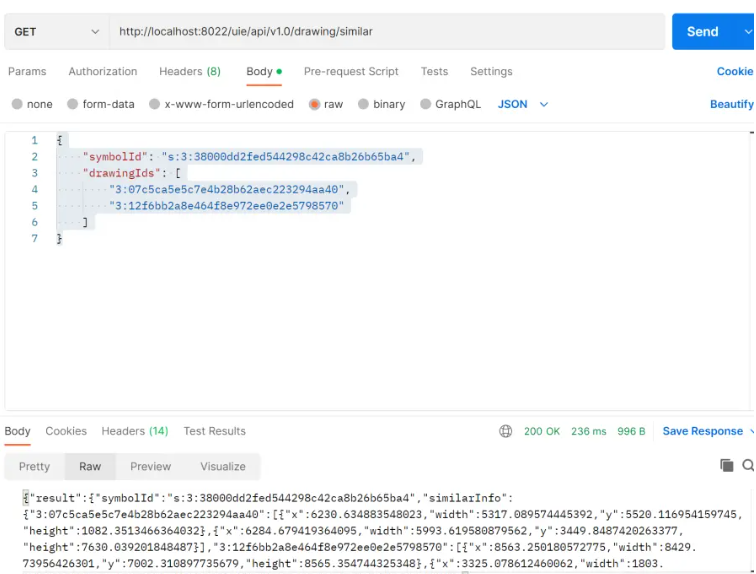Select the GraphQL body radio
The width and height of the screenshot is (756, 574).
(x=425, y=104)
